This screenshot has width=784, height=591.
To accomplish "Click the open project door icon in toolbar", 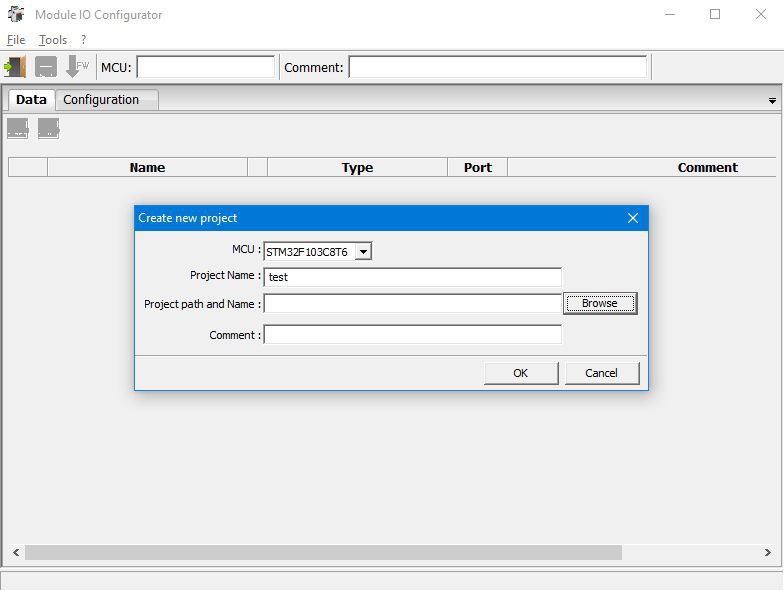I will (15, 66).
